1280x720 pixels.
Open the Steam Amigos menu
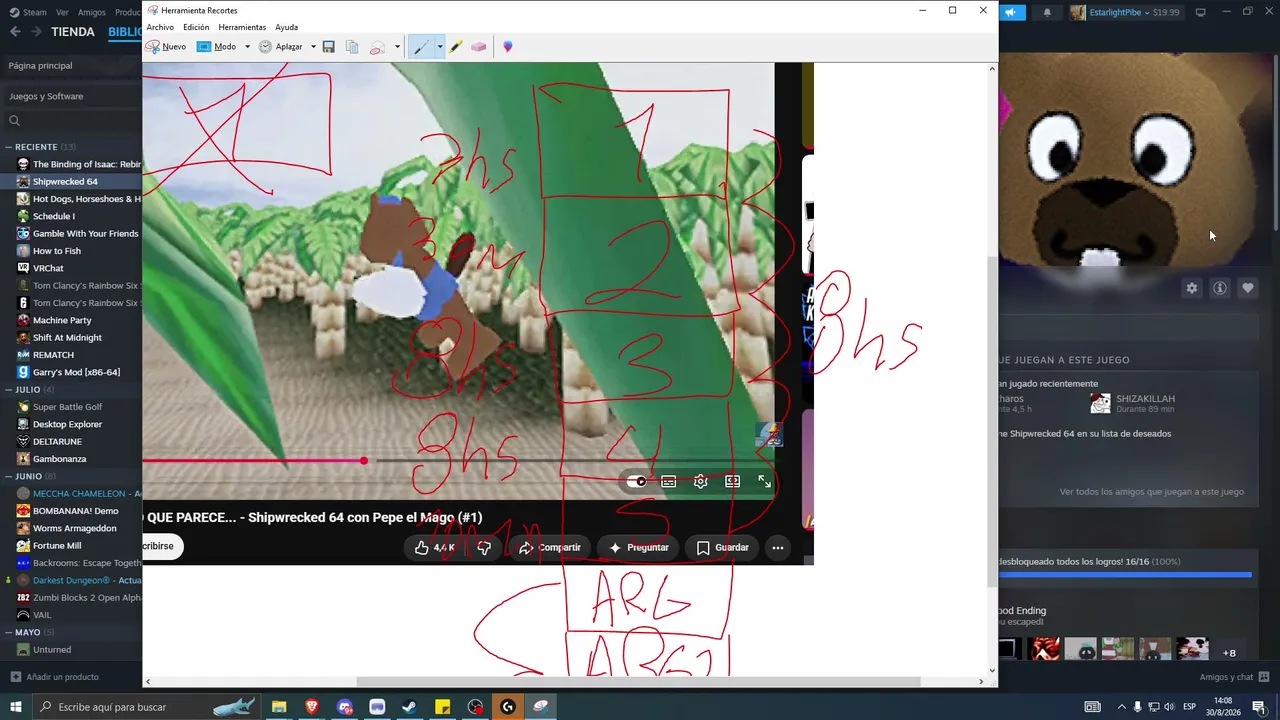point(92,12)
